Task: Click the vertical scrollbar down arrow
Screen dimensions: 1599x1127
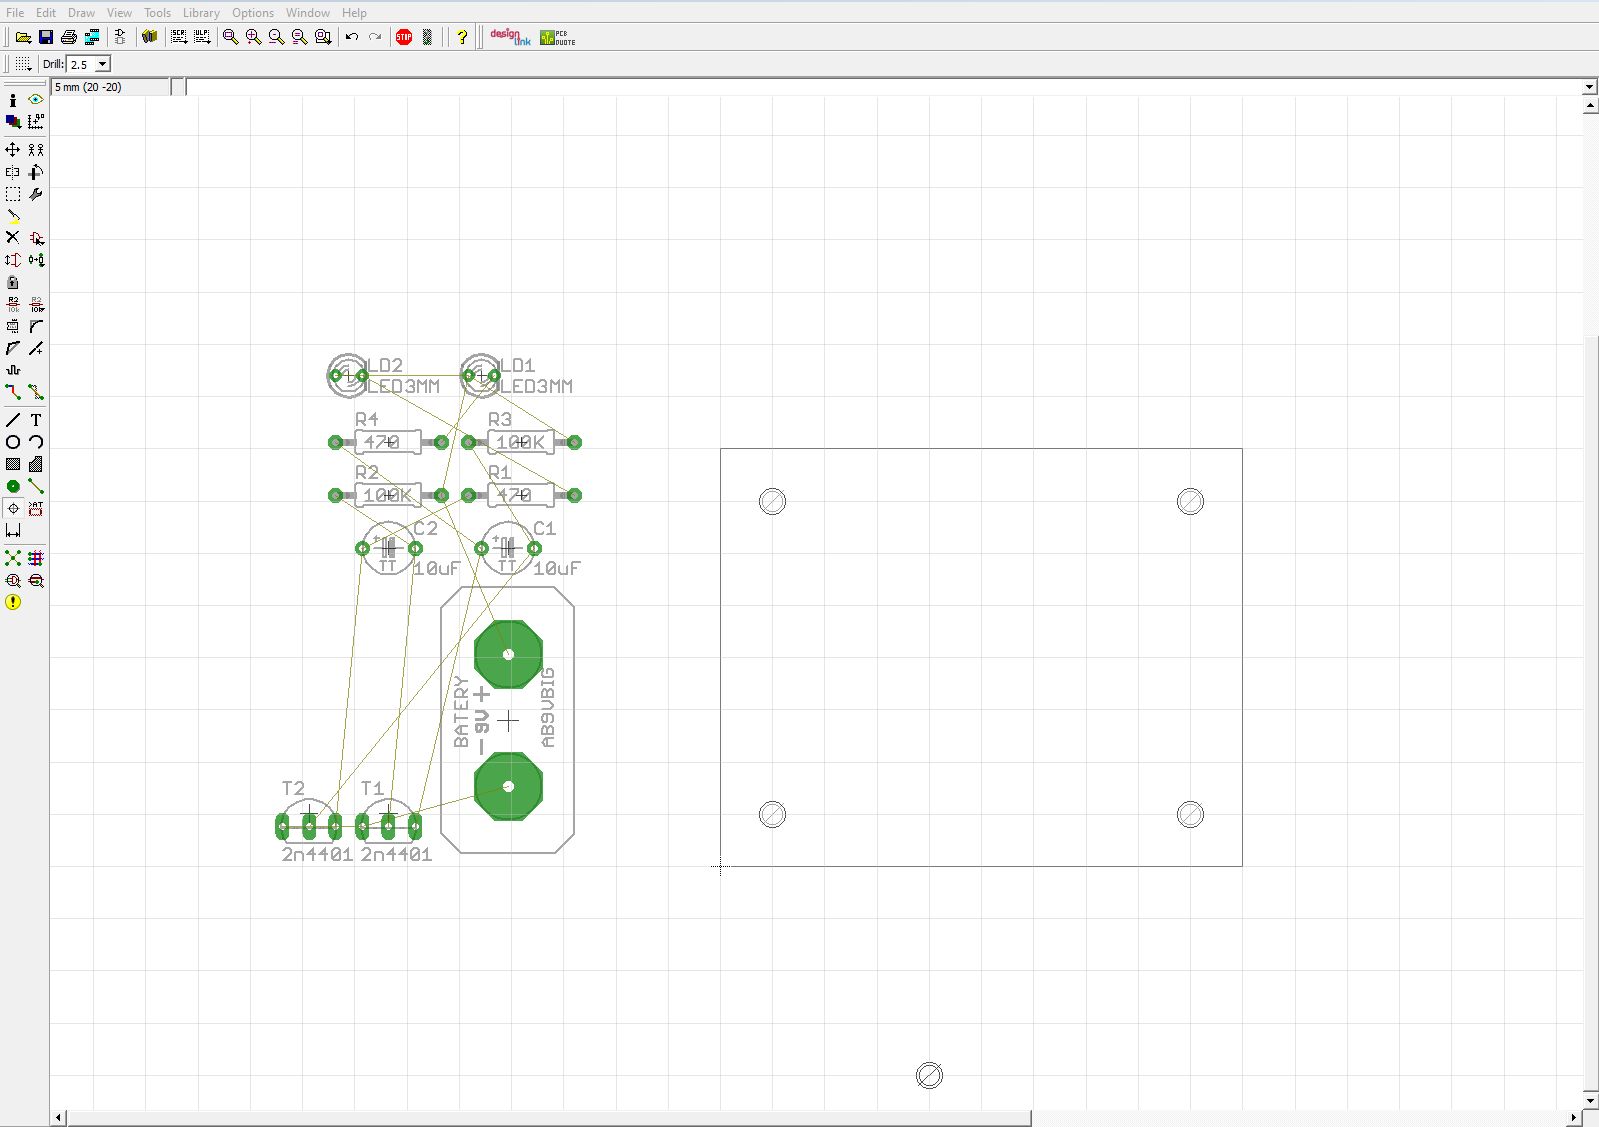Action: tap(1590, 1100)
